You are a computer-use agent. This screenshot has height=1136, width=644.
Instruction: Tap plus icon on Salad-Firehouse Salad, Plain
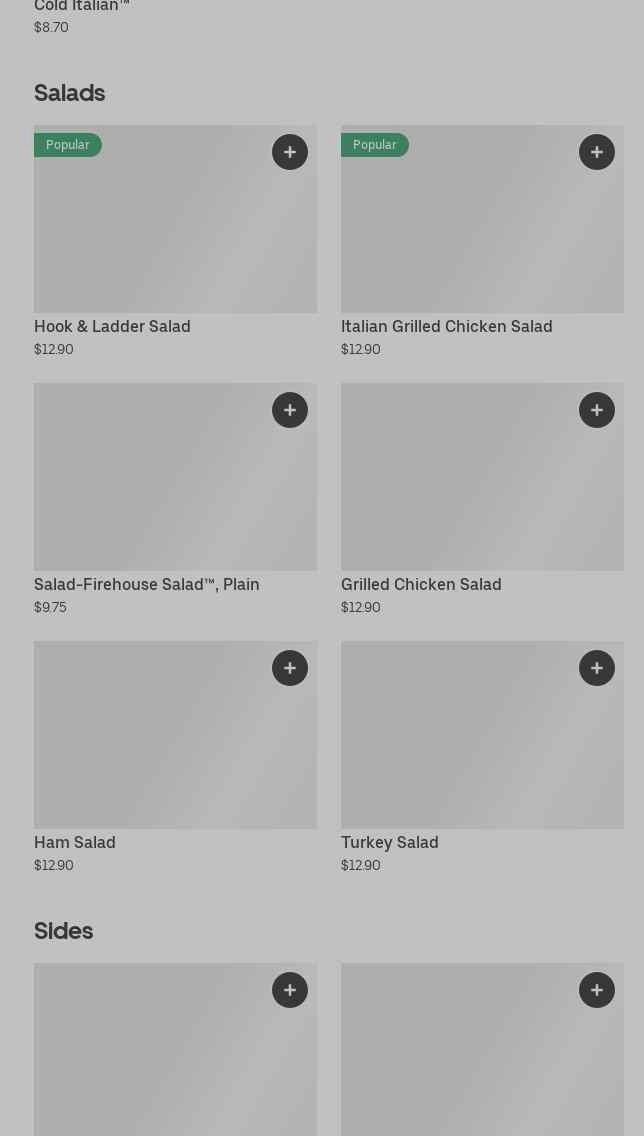pos(290,410)
